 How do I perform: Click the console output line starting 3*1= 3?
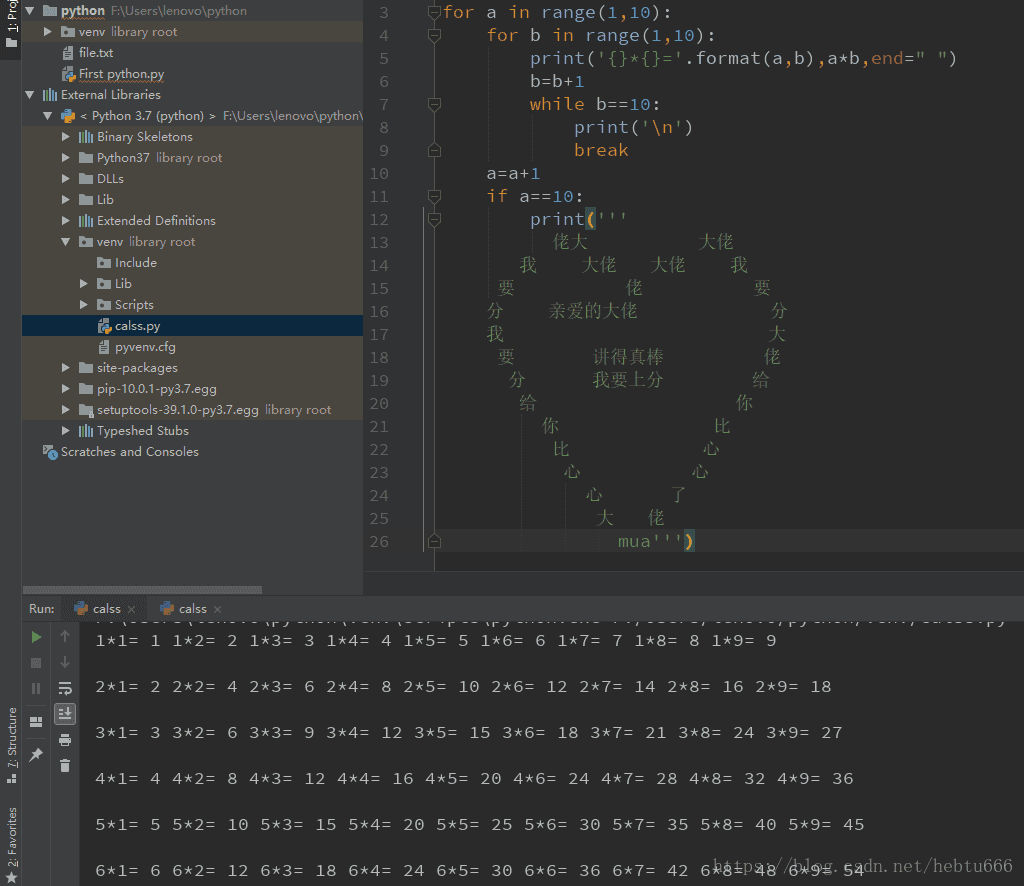[468, 733]
